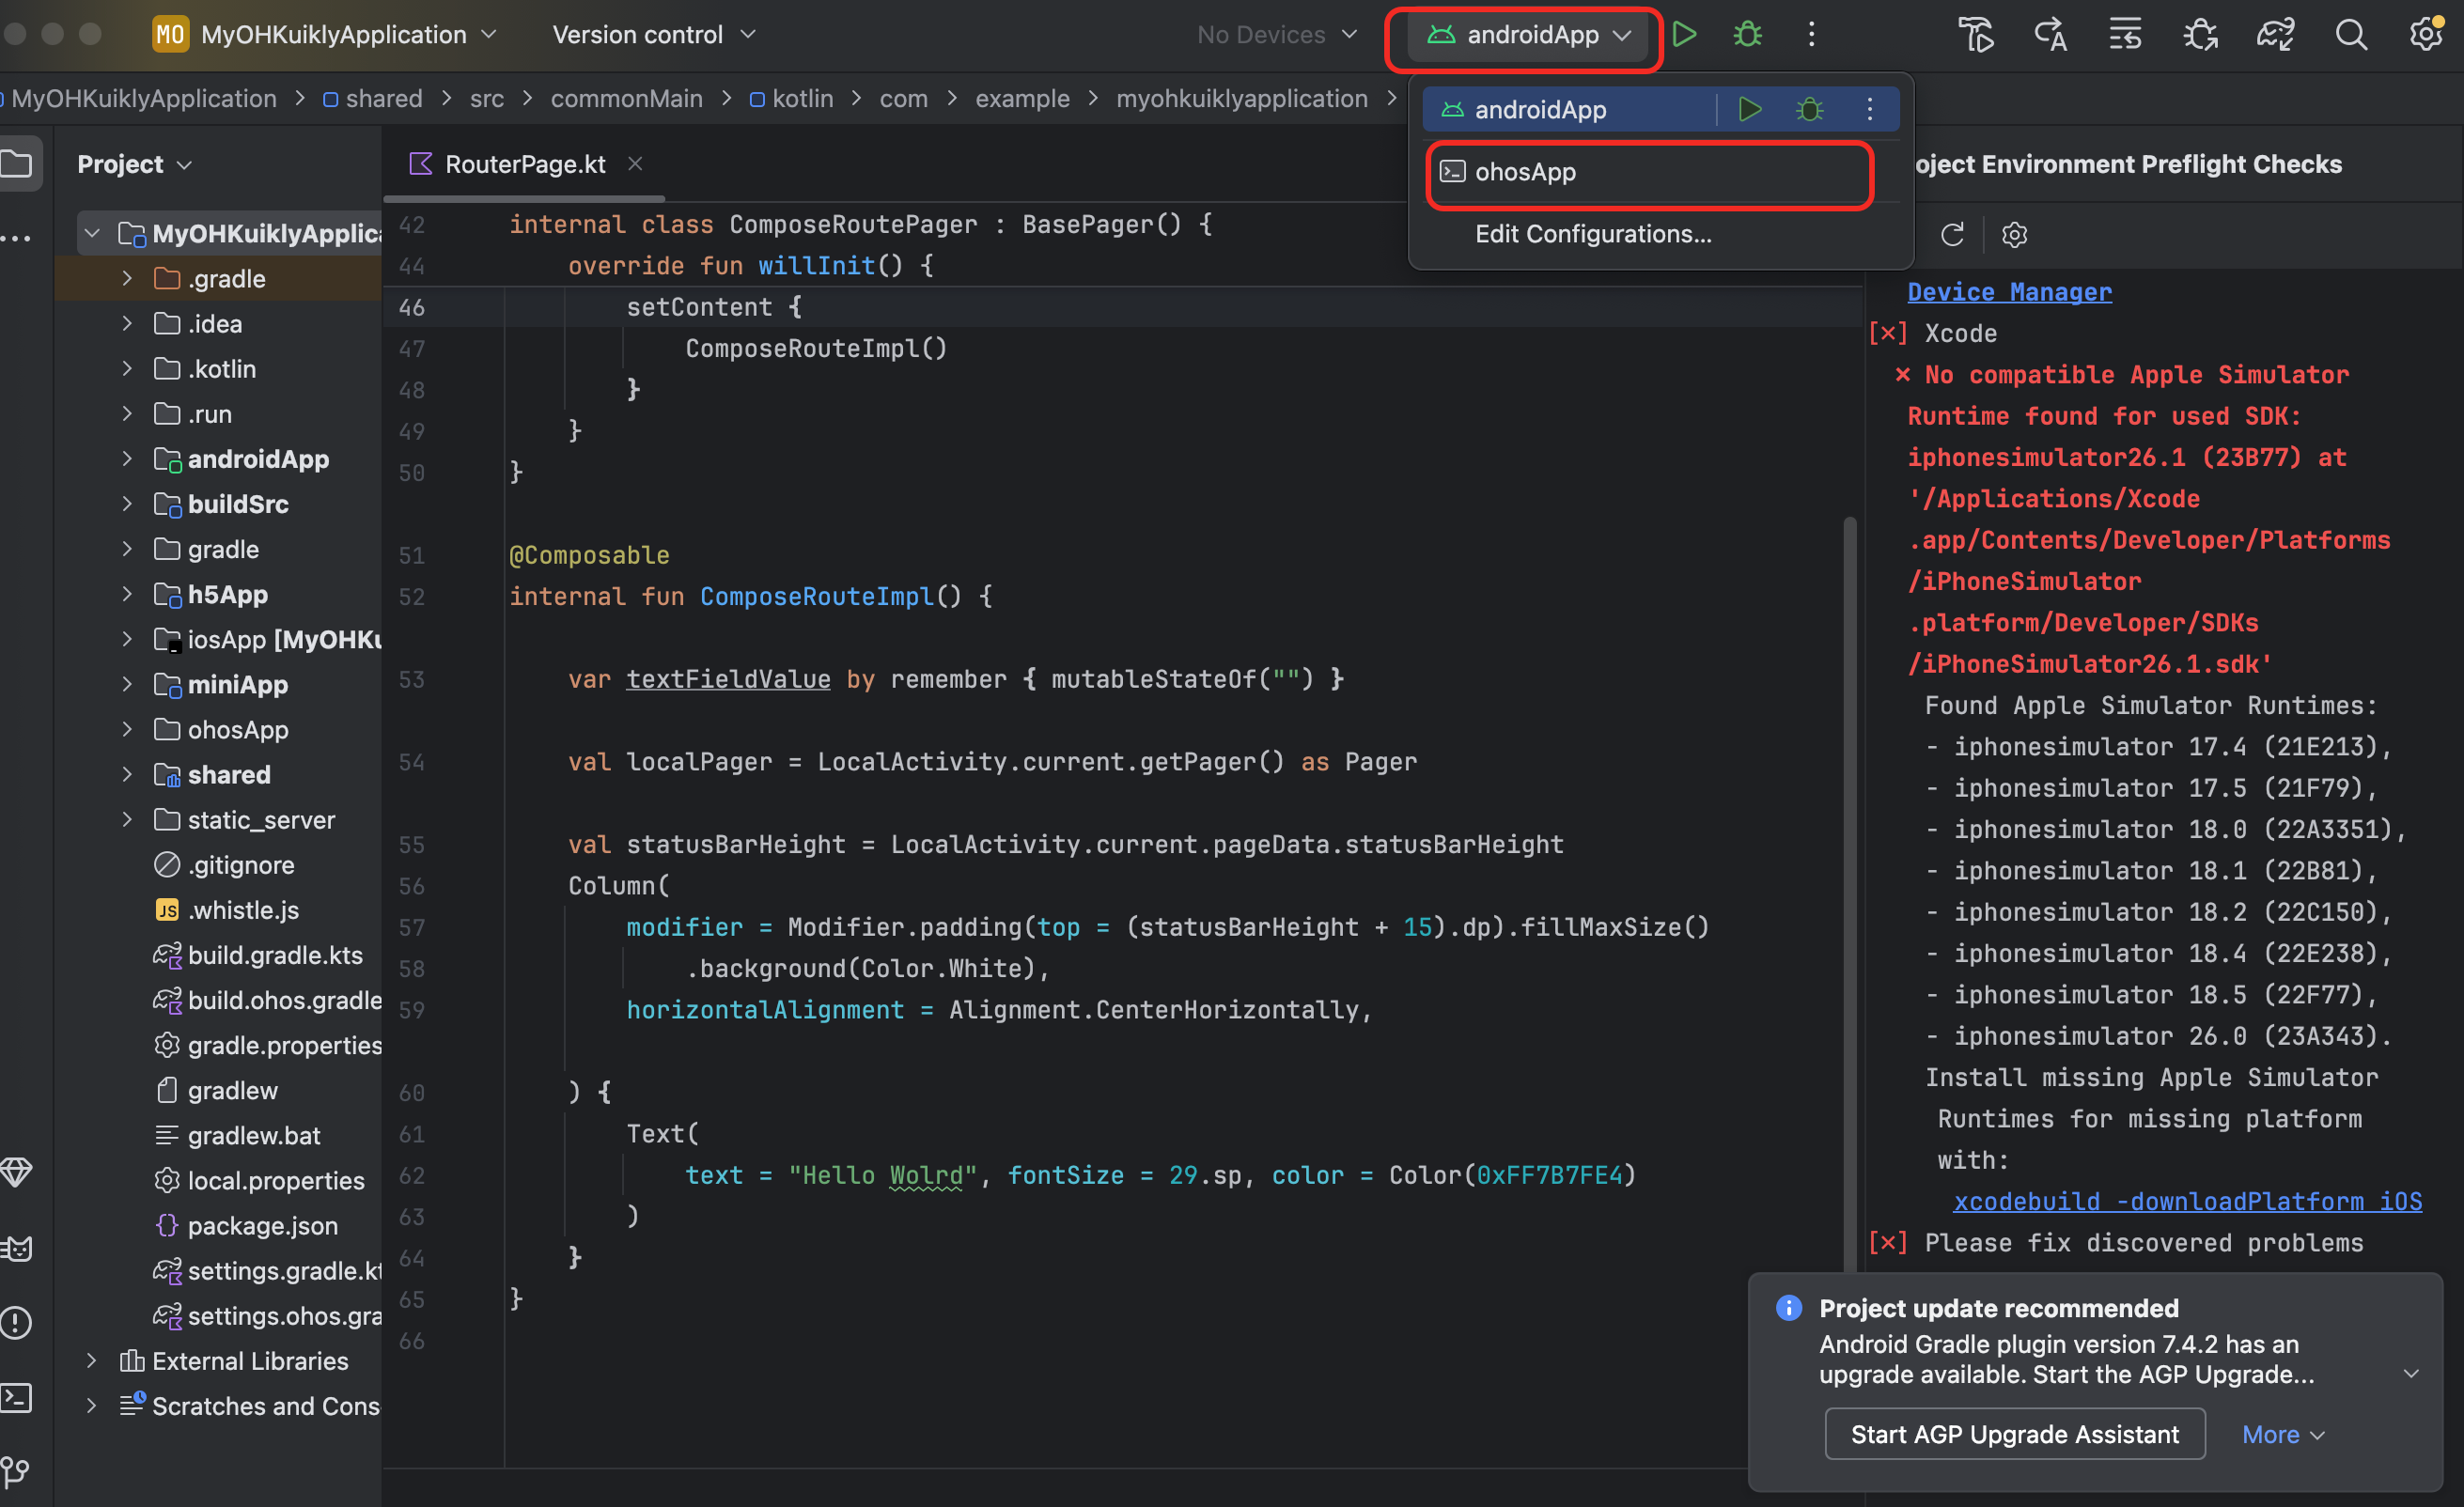The width and height of the screenshot is (2464, 1507).
Task: Open Terminal tool window icon in left sidebar
Action: (x=17, y=1398)
